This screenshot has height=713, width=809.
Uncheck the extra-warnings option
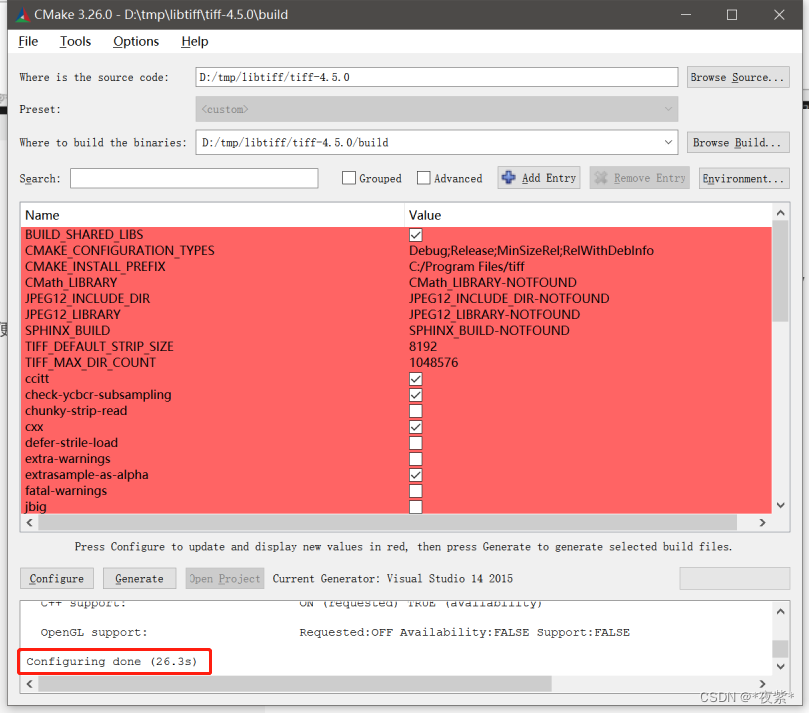[x=416, y=459]
